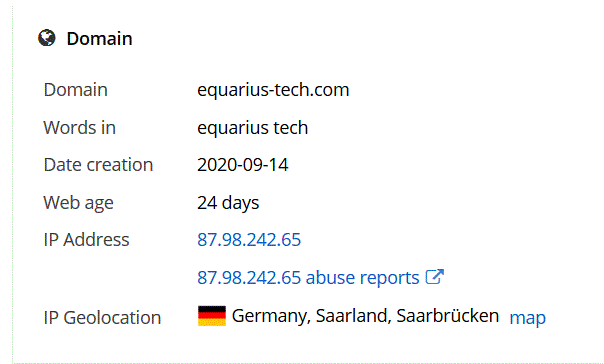The width and height of the screenshot is (604, 364).
Task: Click the 2020-09-14 creation date
Action: 243,165
